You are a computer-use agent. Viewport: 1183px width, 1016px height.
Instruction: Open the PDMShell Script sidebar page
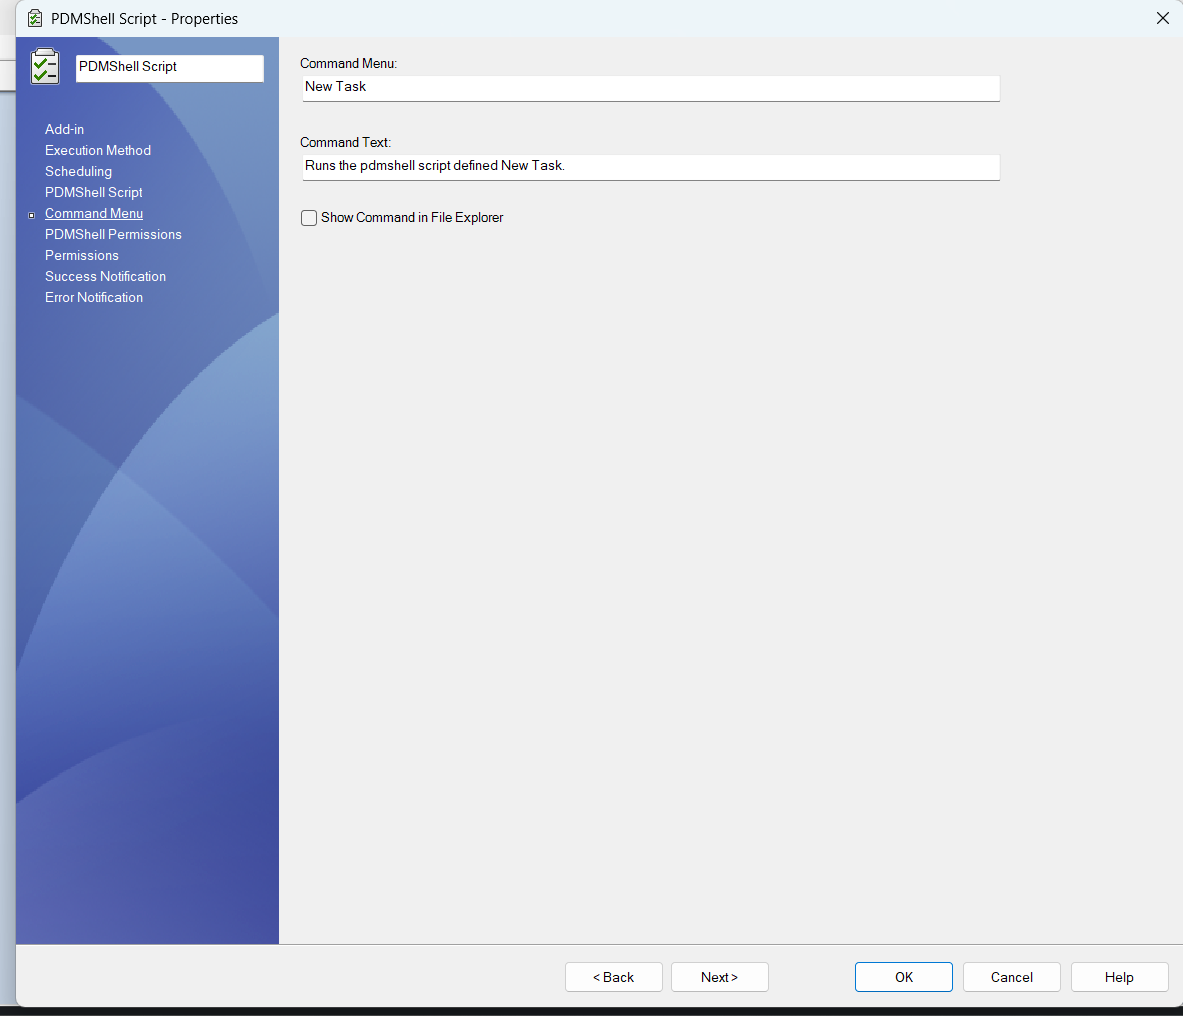(x=94, y=192)
